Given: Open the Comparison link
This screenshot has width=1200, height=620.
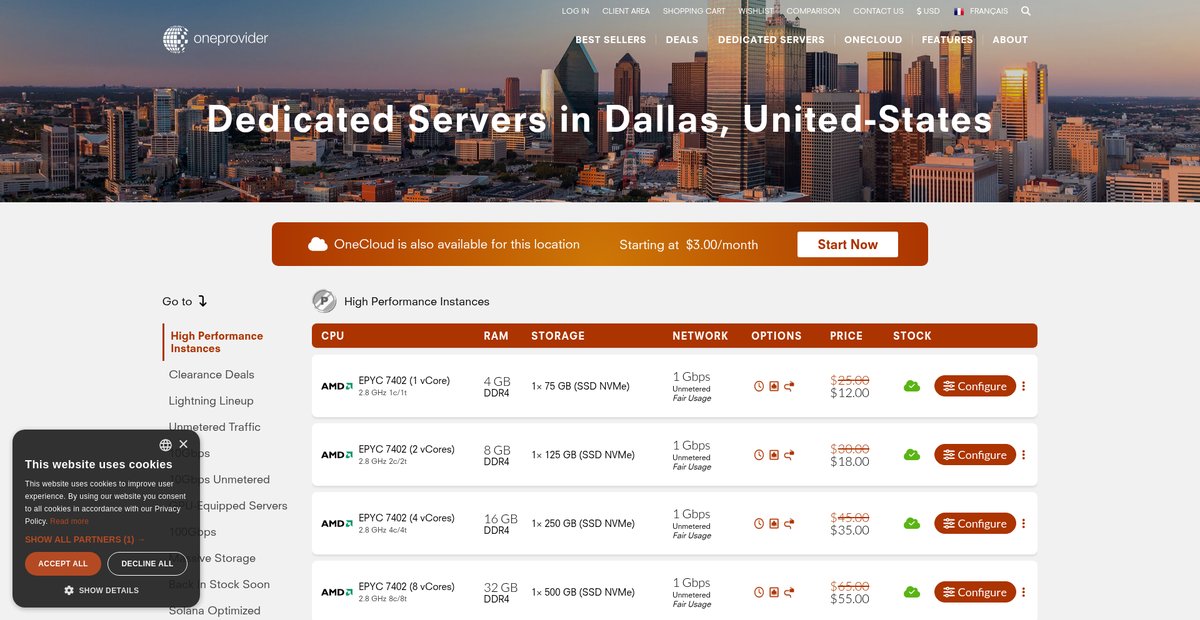Looking at the screenshot, I should [813, 11].
